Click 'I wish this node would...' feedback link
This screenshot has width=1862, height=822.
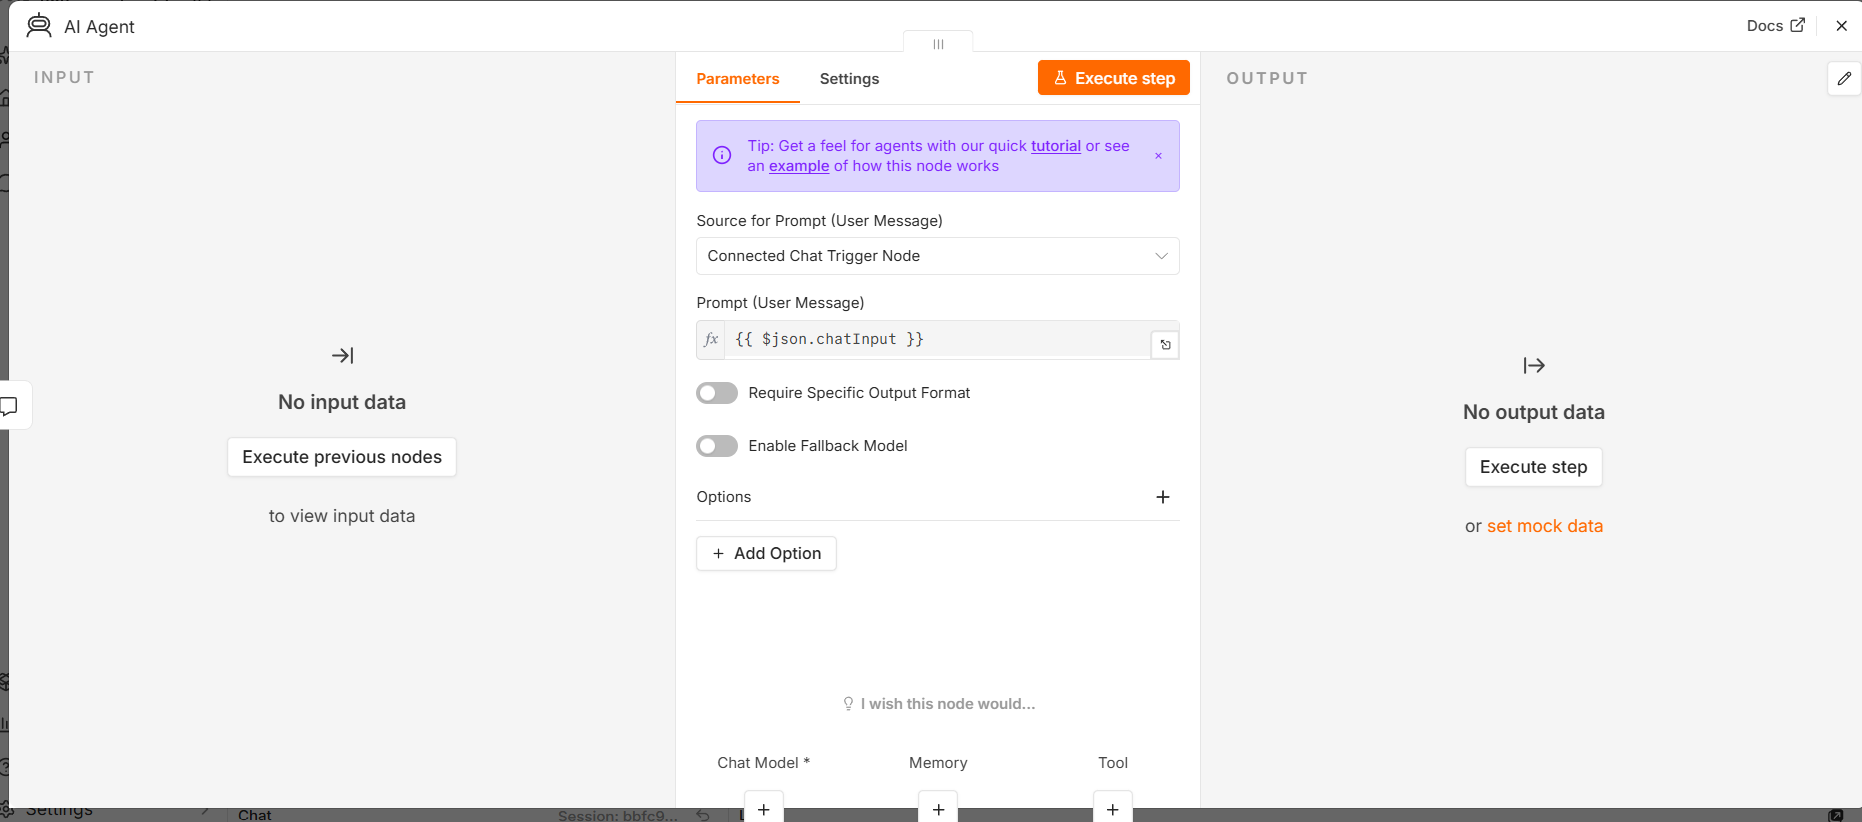point(938,704)
